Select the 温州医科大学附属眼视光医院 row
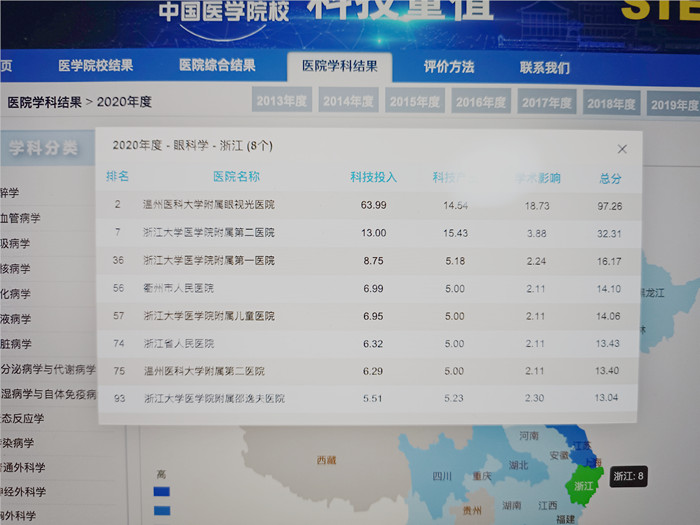 [x=208, y=205]
